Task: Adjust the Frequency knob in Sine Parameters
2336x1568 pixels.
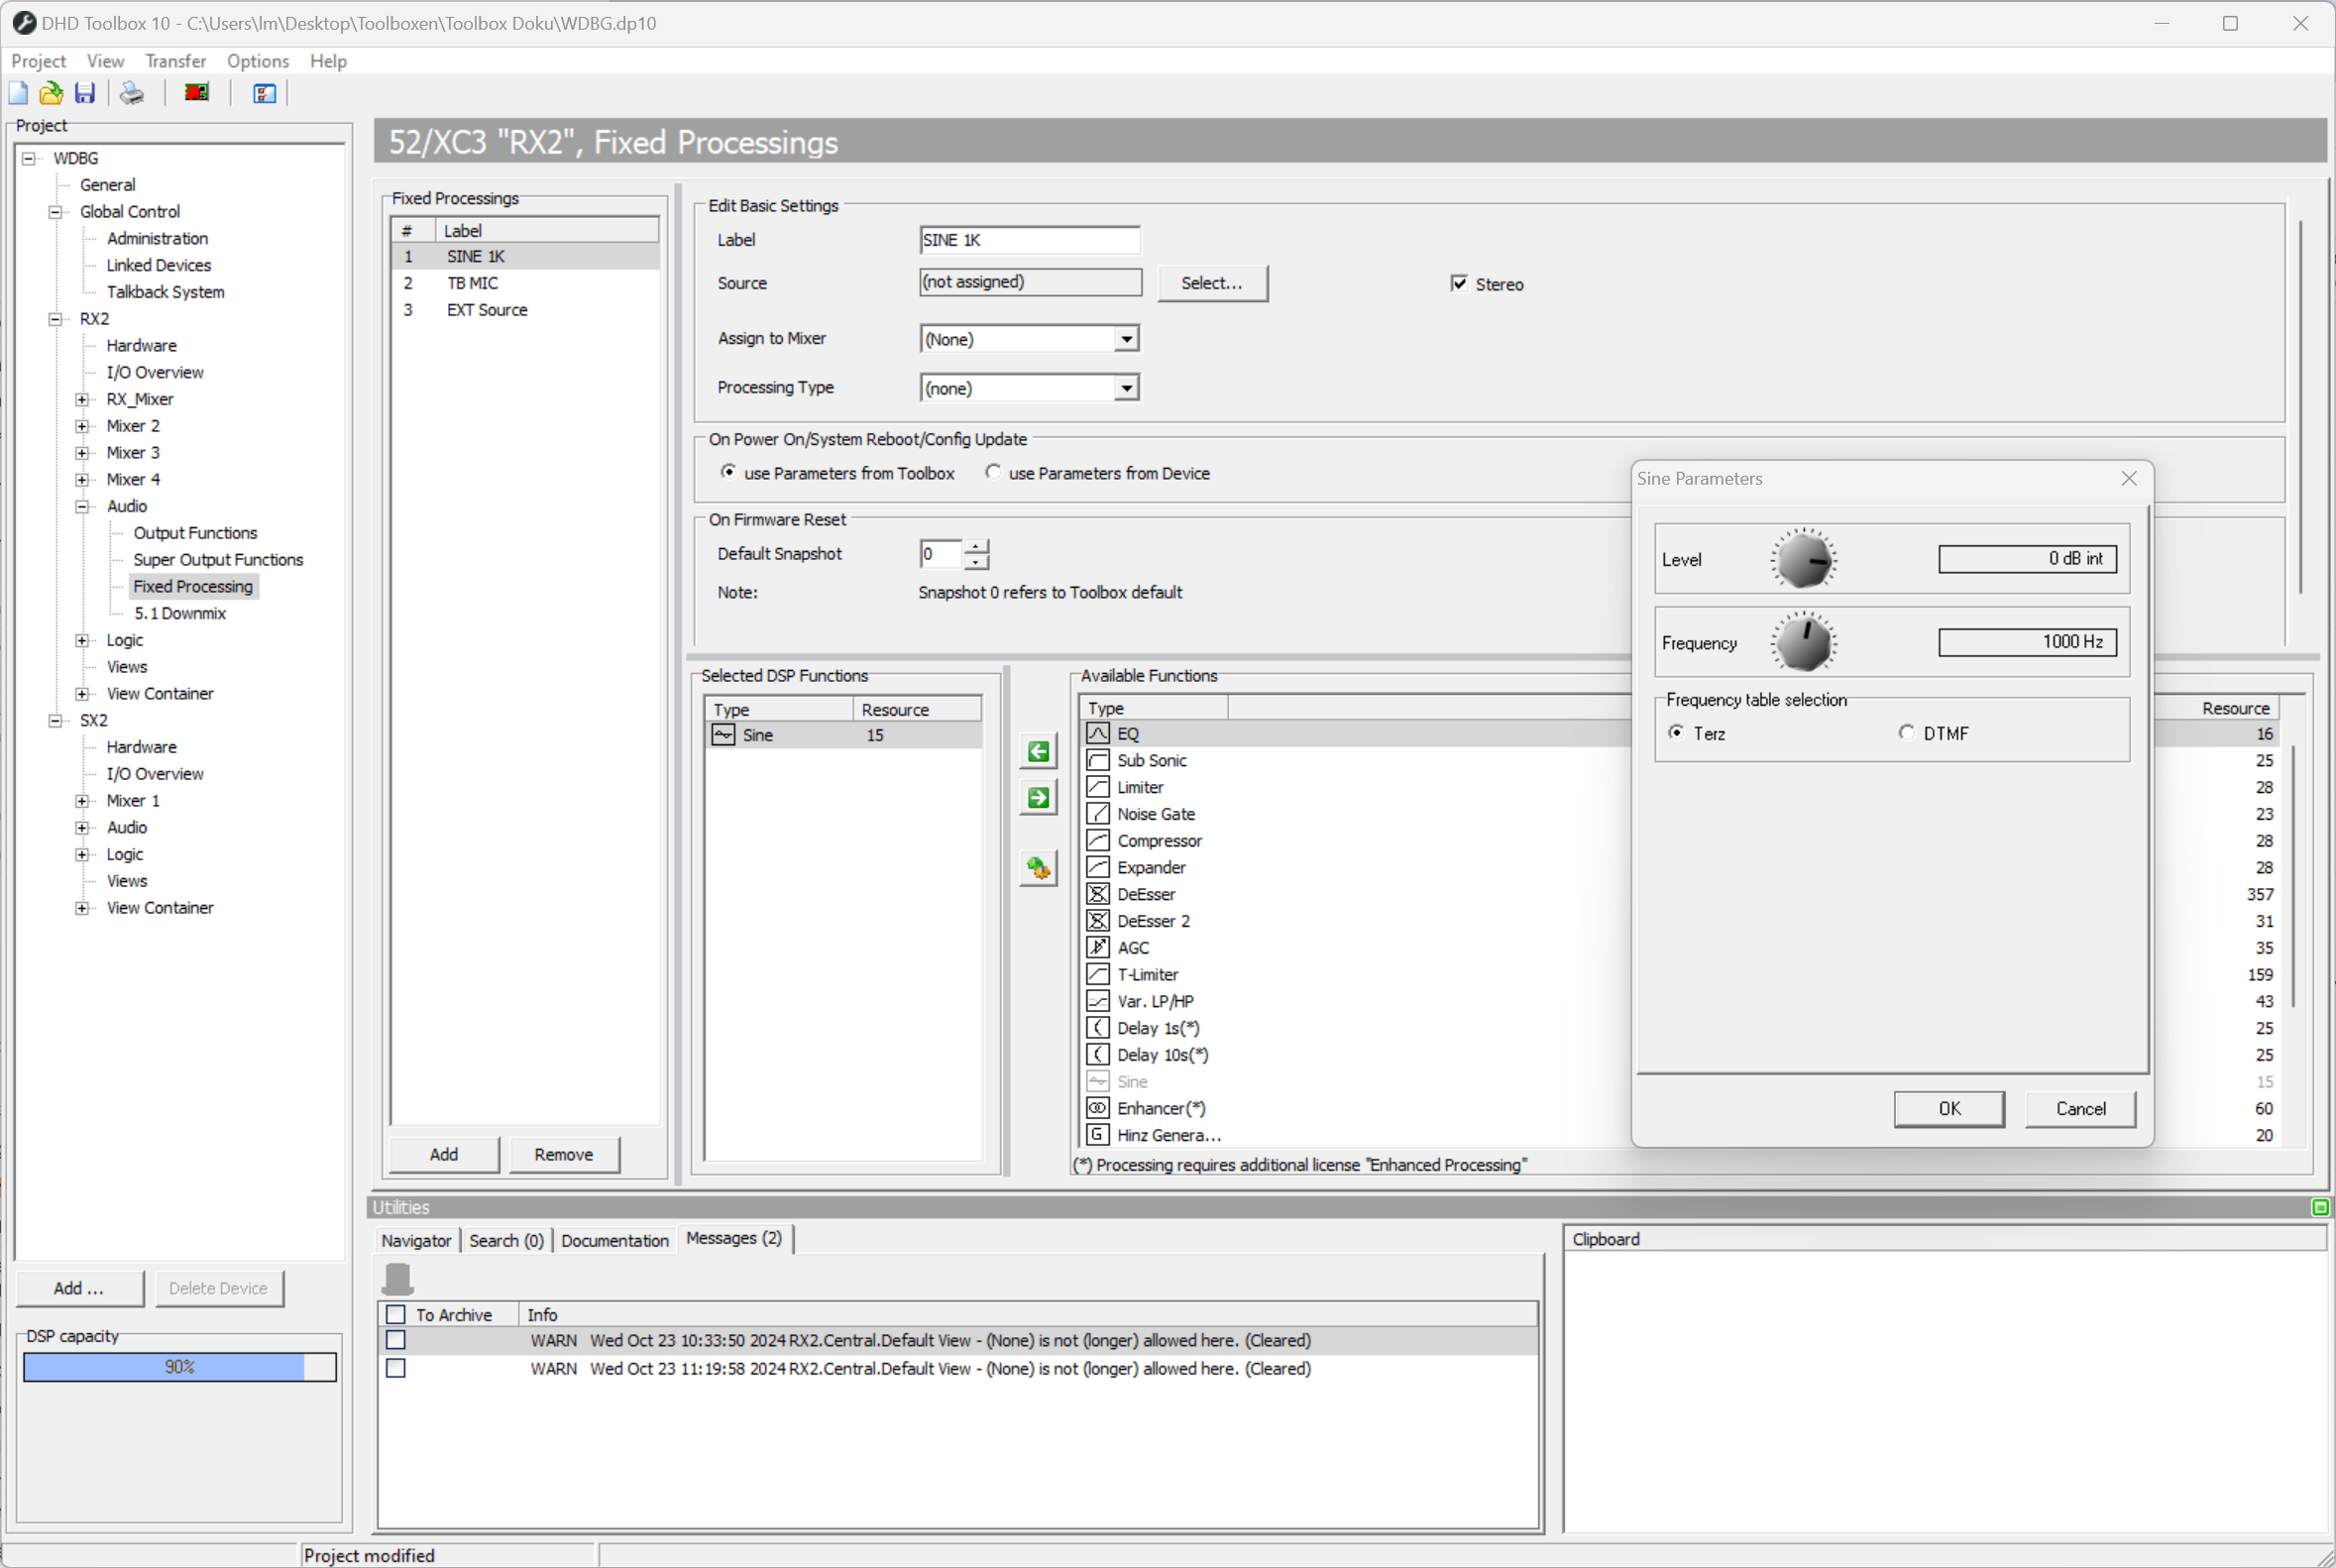Action: 1804,641
